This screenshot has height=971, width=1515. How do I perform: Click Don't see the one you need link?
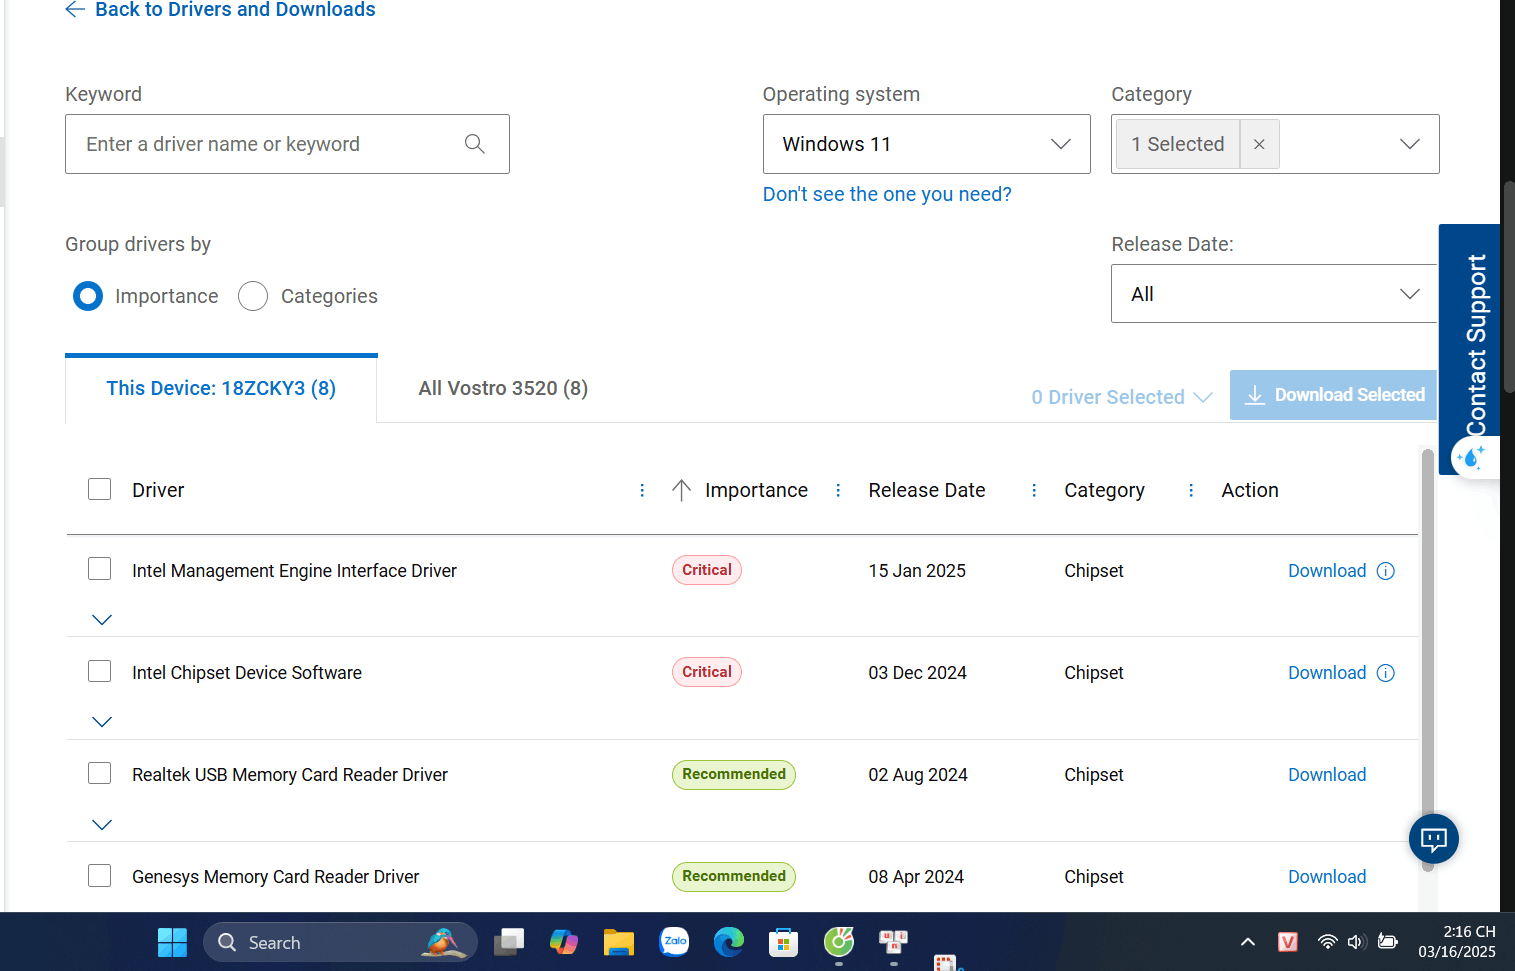click(887, 194)
